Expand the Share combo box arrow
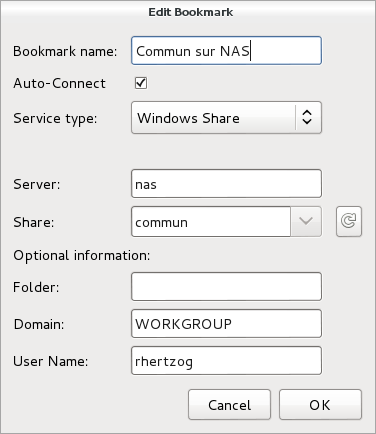 coord(306,222)
